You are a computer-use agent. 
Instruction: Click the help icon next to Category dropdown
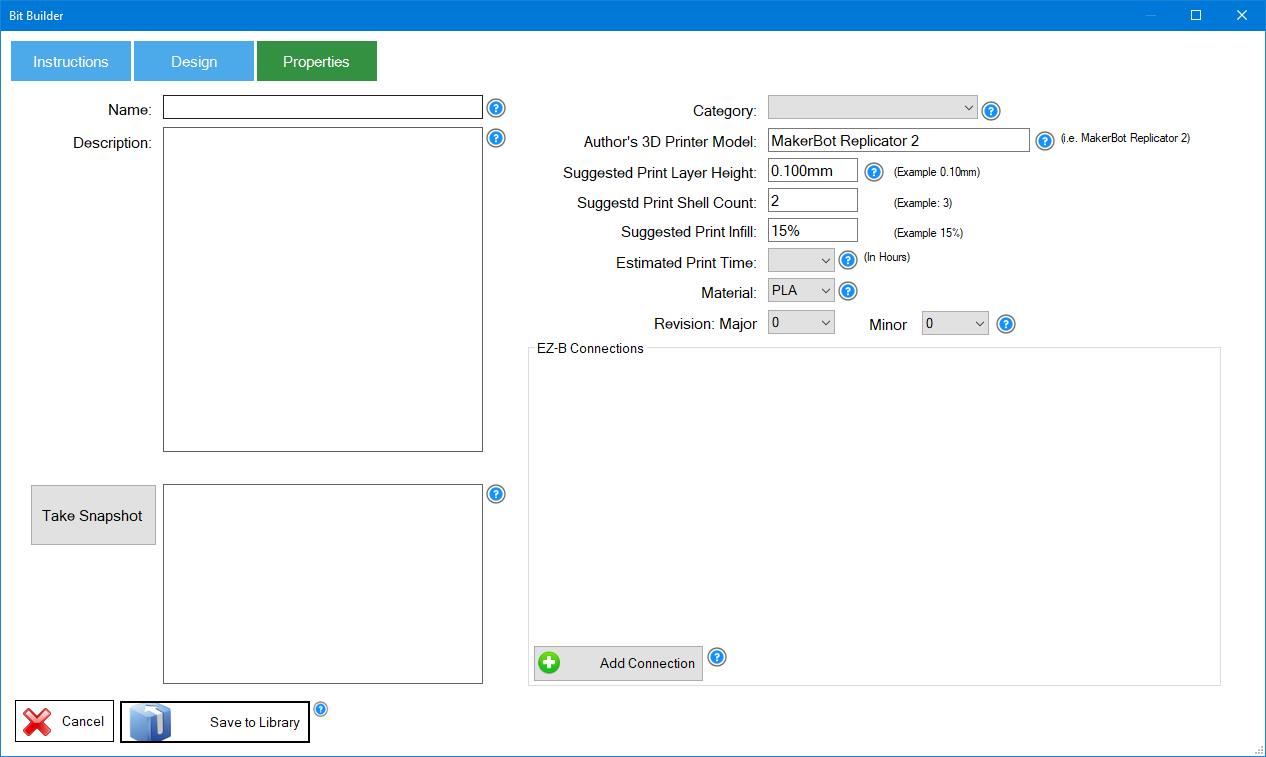[991, 111]
